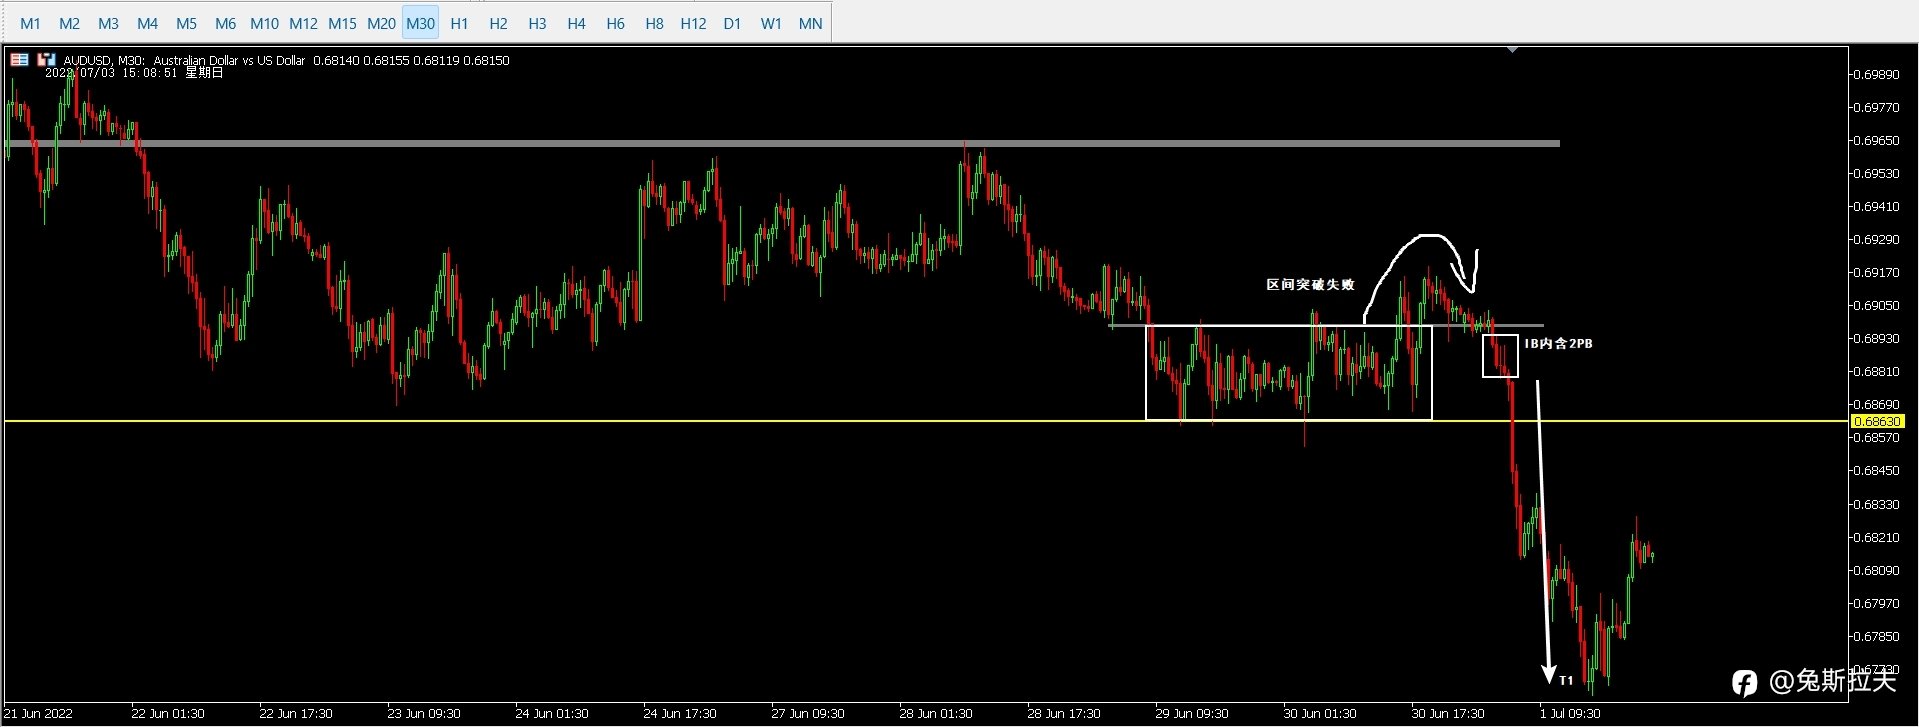This screenshot has width=1919, height=727.
Task: Click the 0.69050 price scale label
Action: [x=1875, y=305]
